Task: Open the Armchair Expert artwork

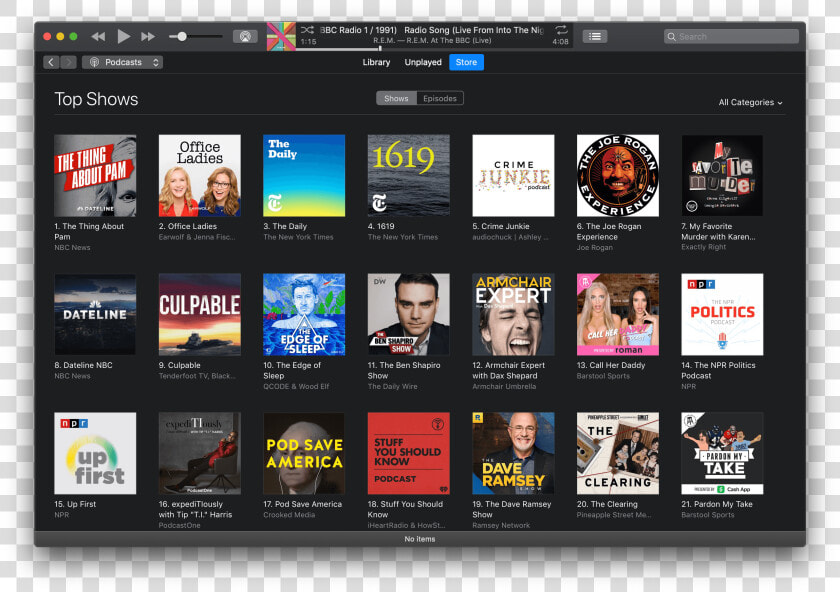Action: pos(513,314)
